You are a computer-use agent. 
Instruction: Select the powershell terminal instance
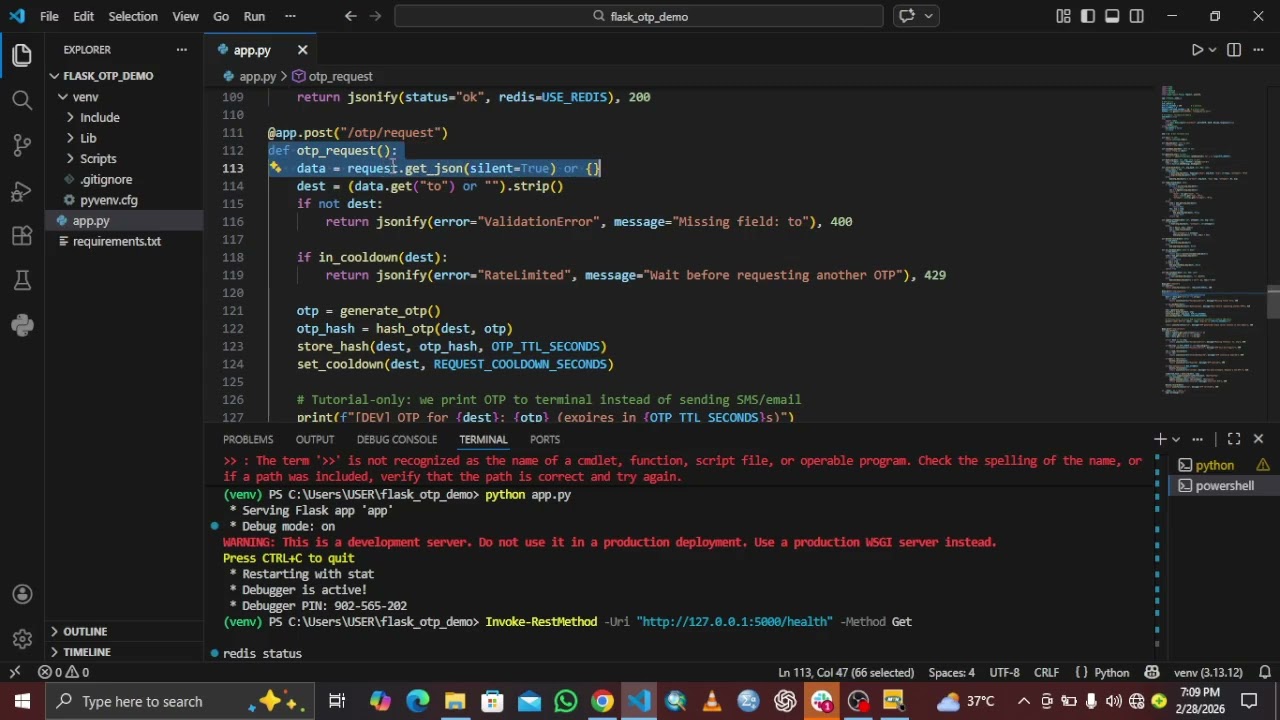pyautogui.click(x=1224, y=486)
